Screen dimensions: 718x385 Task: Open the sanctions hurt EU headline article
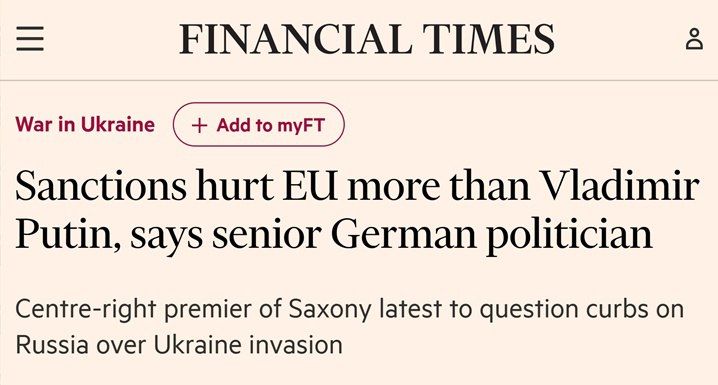tap(357, 210)
